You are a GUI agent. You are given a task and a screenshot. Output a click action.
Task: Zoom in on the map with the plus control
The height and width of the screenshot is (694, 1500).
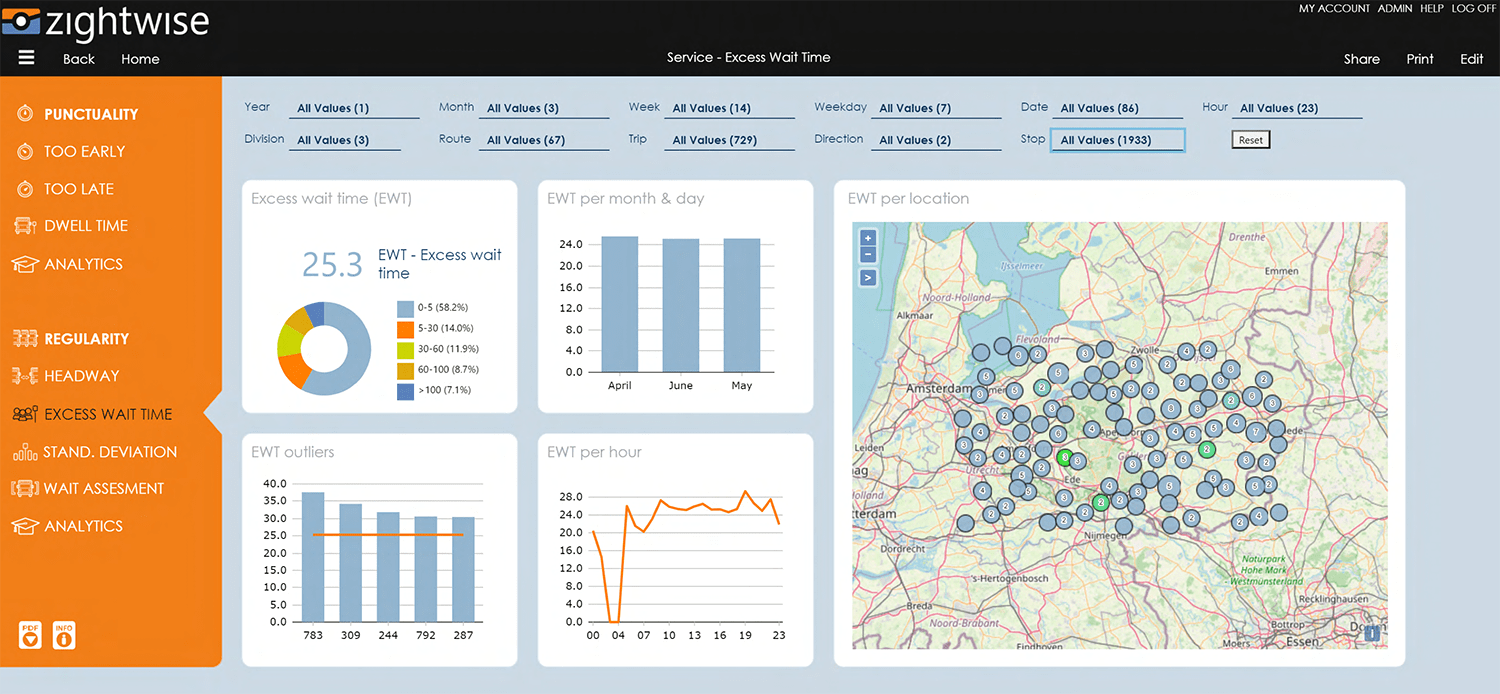pos(867,239)
